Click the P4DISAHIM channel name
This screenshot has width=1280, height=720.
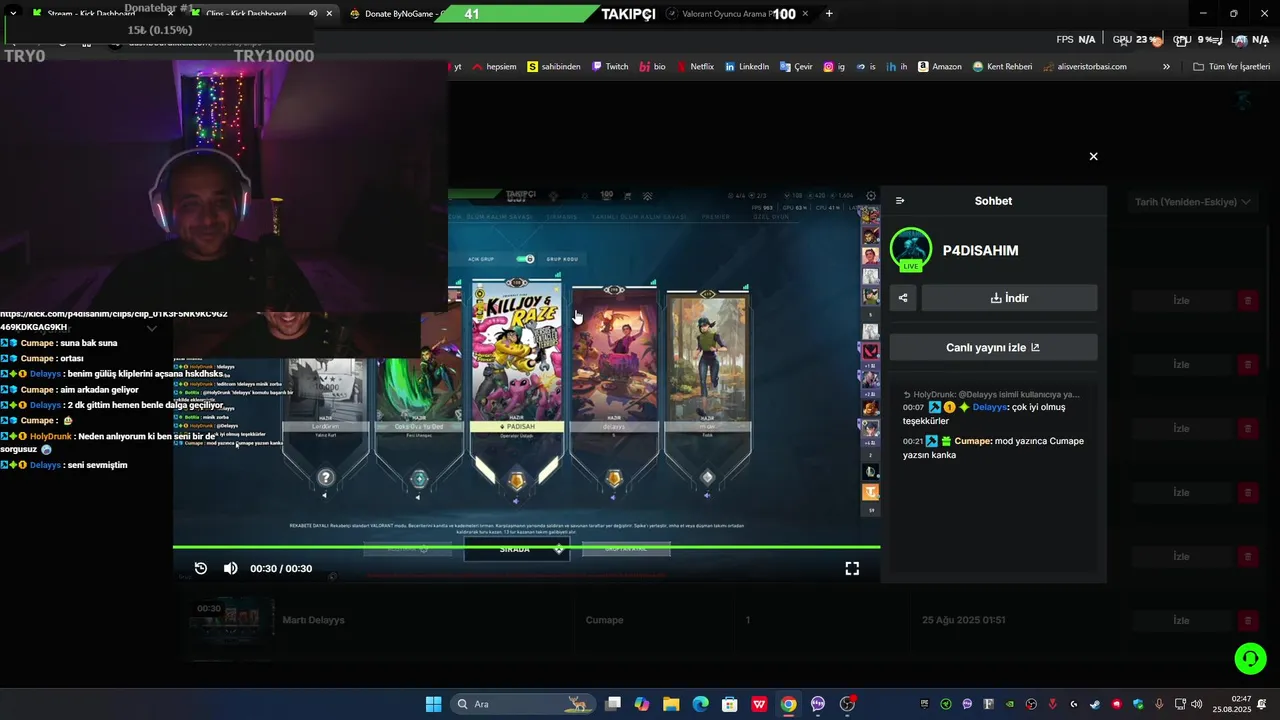click(x=980, y=251)
